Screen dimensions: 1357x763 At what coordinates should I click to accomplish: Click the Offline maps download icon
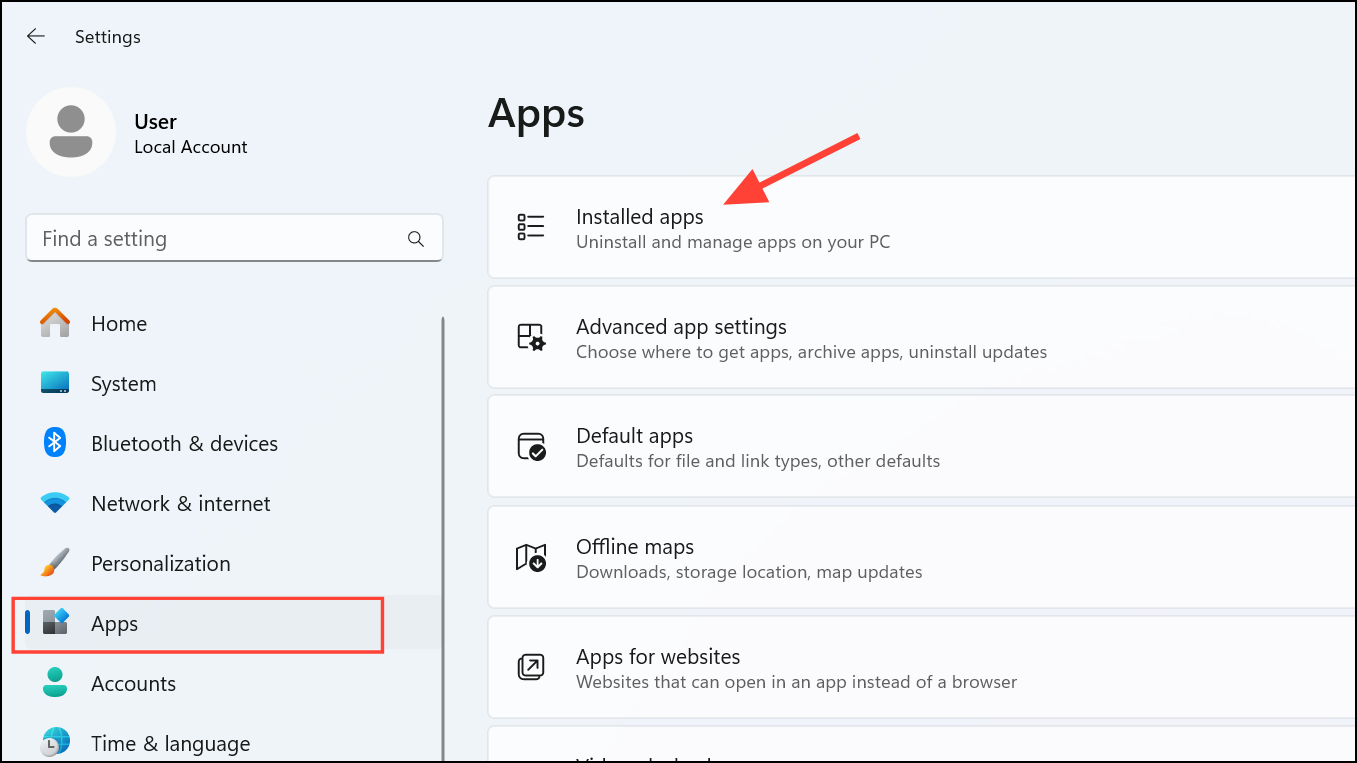point(531,557)
